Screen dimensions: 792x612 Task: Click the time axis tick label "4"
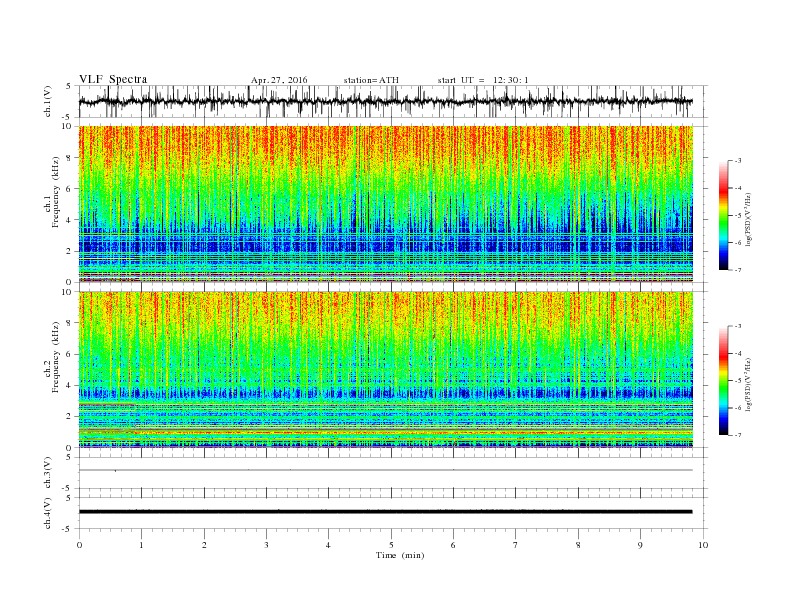[x=328, y=545]
